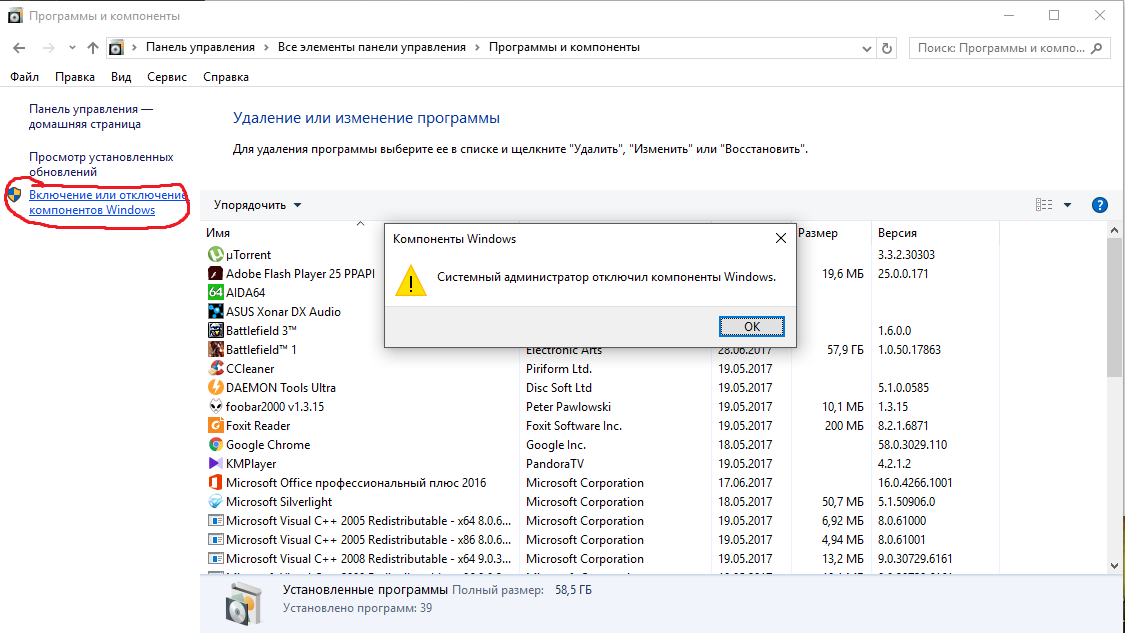
Task: Click the KMPlayer icon
Action: [x=215, y=464]
